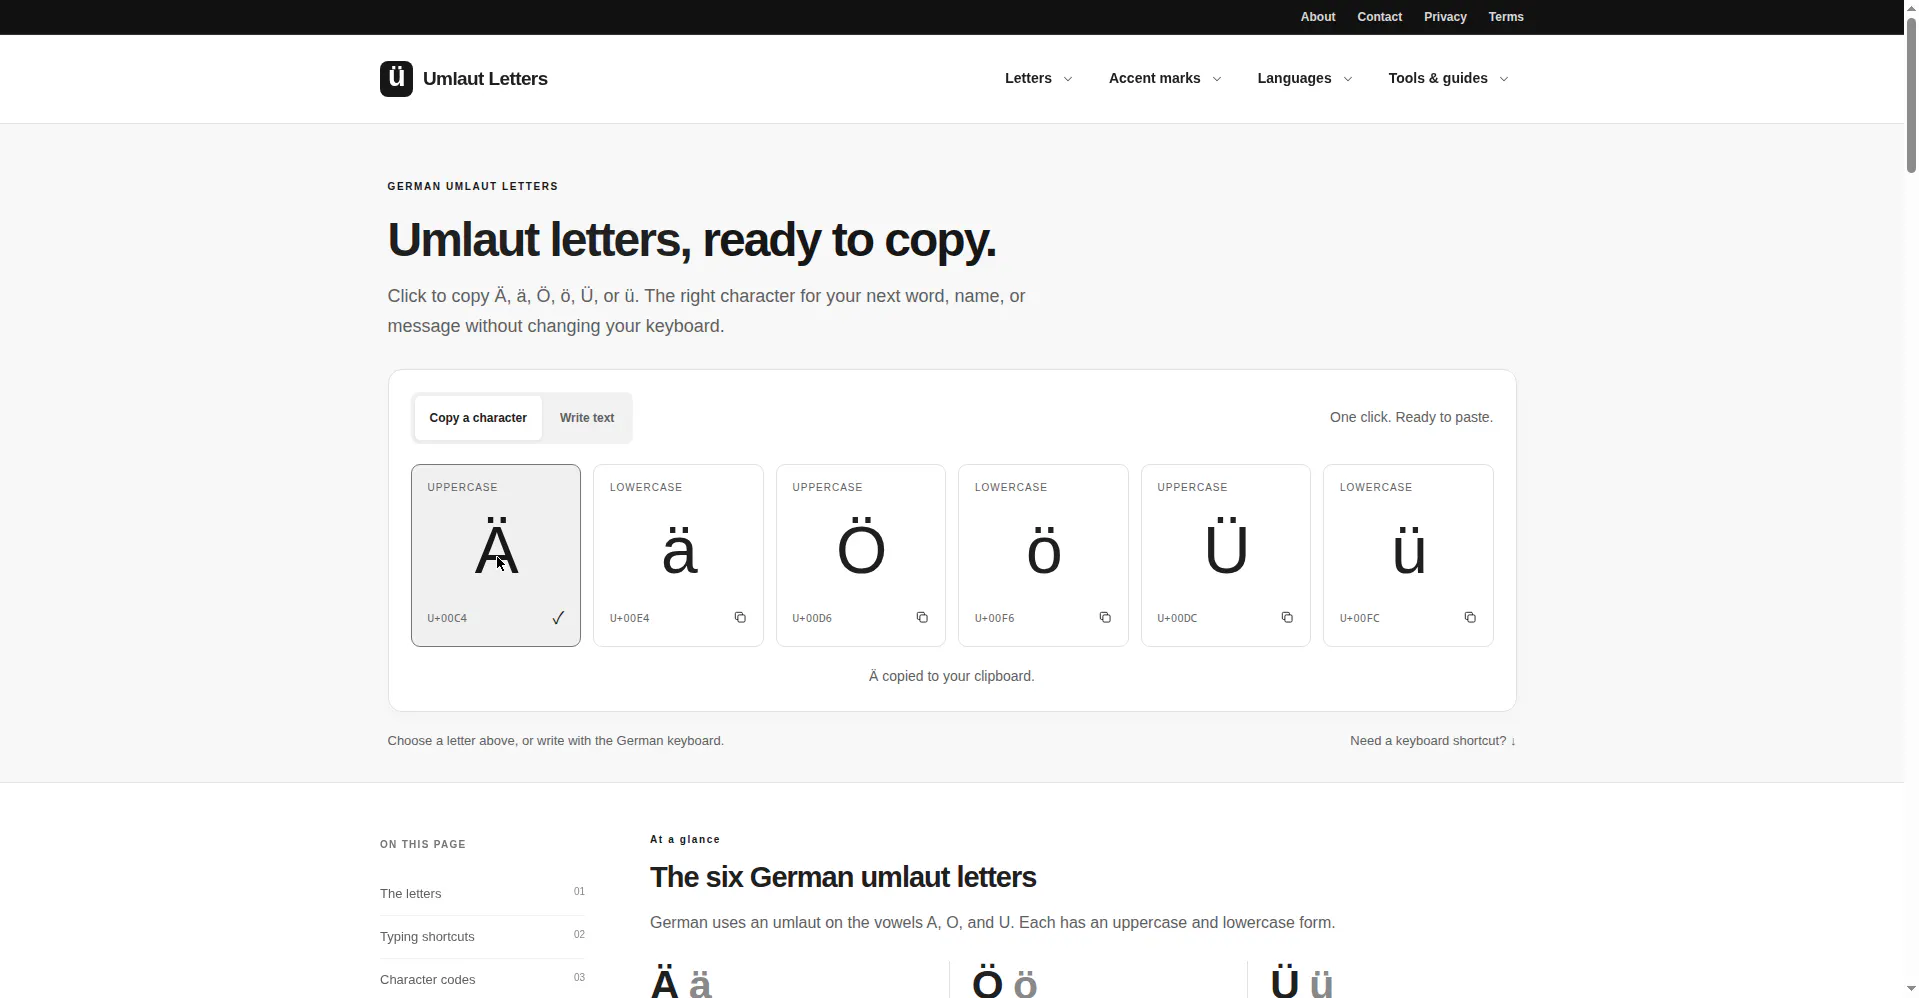Open the Tools & guides dropdown
This screenshot has width=1919, height=998.
point(1448,79)
